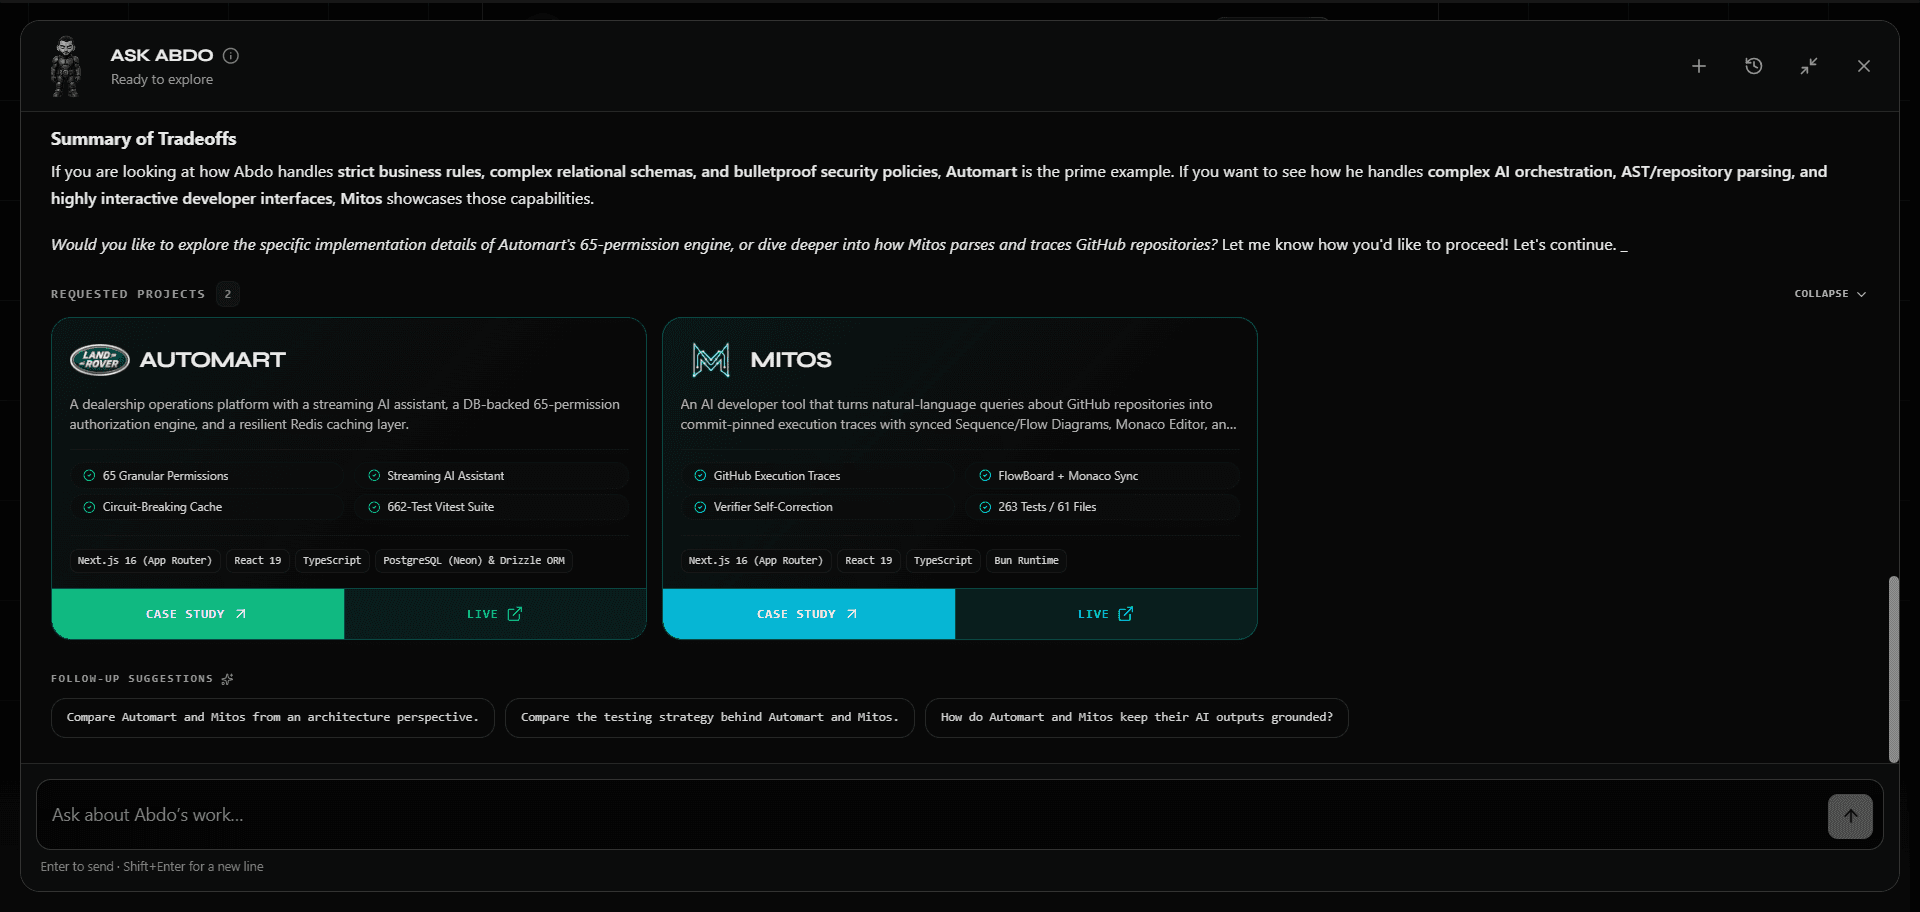Close the Ask Abdo panel
The height and width of the screenshot is (912, 1920).
1864,66
